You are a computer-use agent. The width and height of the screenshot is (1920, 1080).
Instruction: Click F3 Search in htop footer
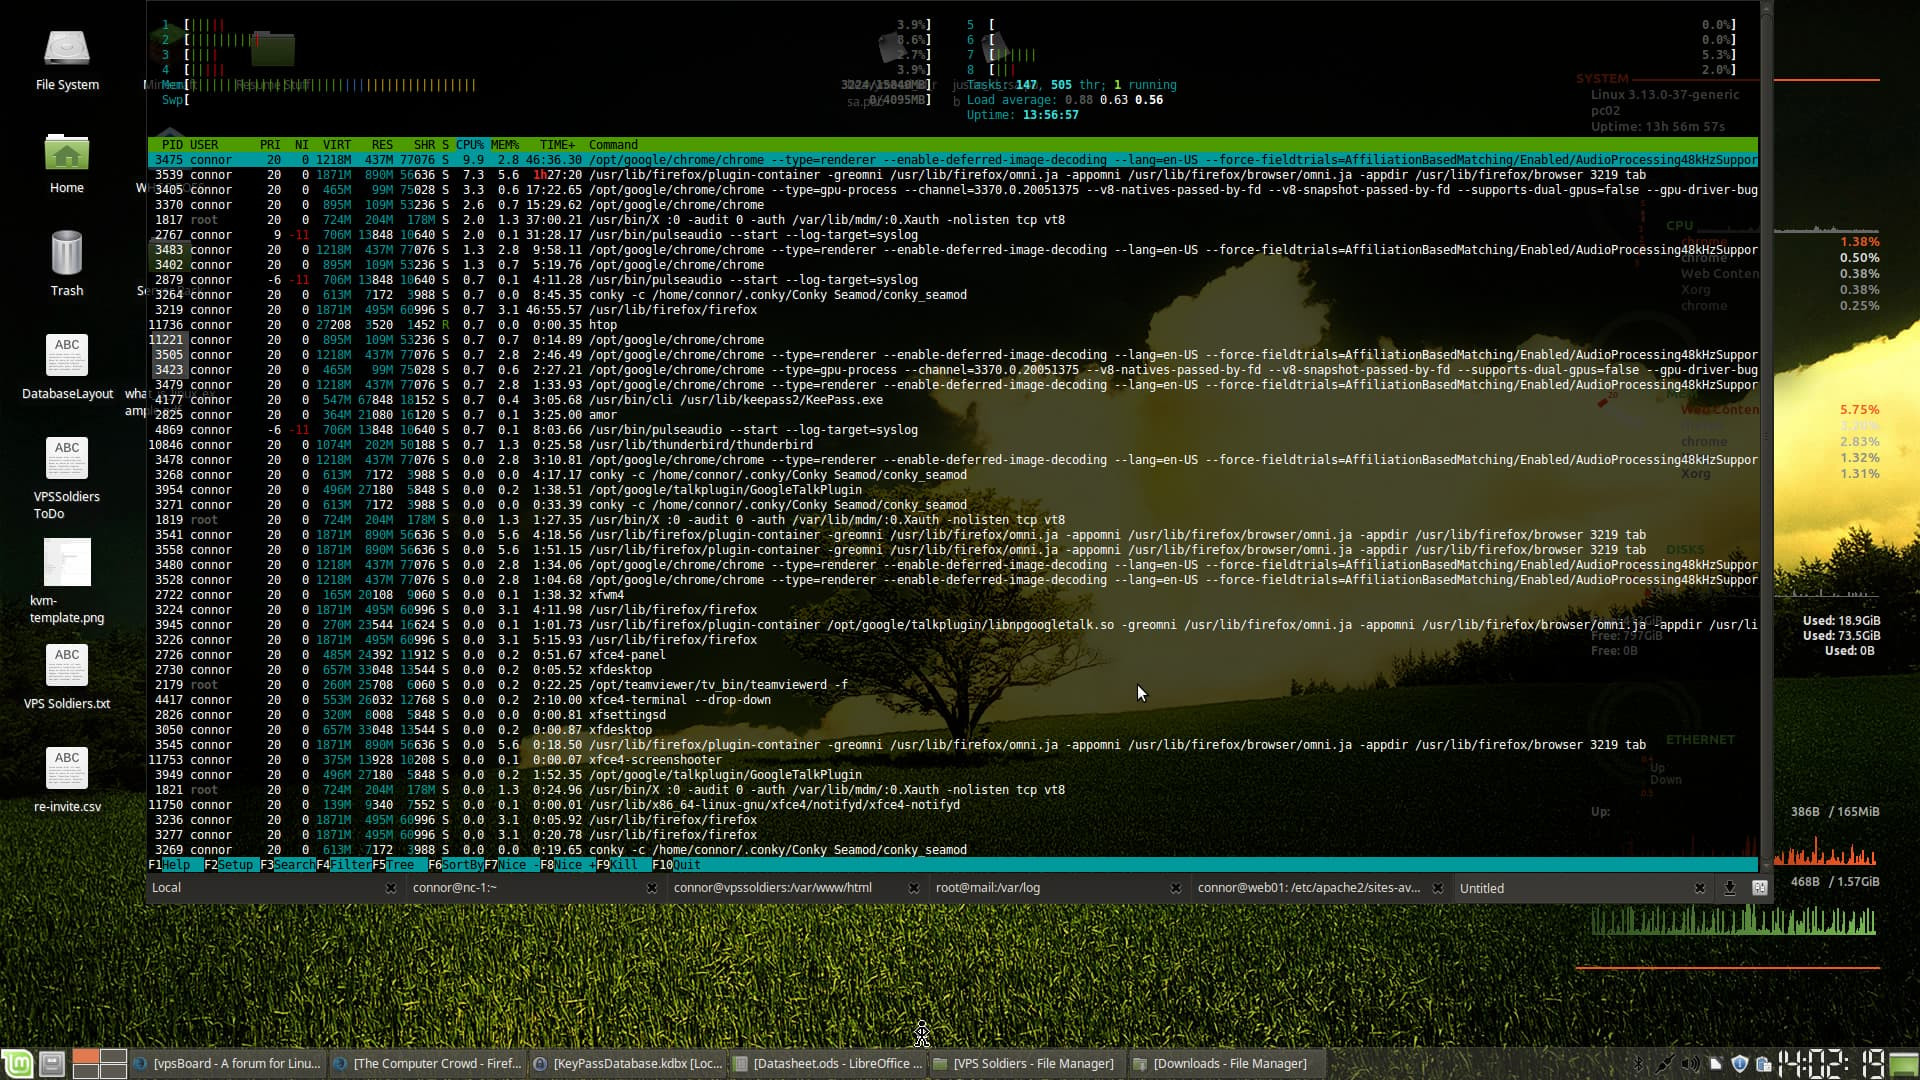click(x=288, y=865)
